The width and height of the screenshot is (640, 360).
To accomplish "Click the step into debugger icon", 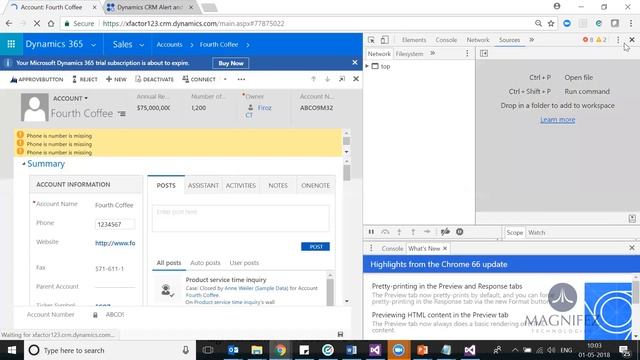I will click(399, 232).
